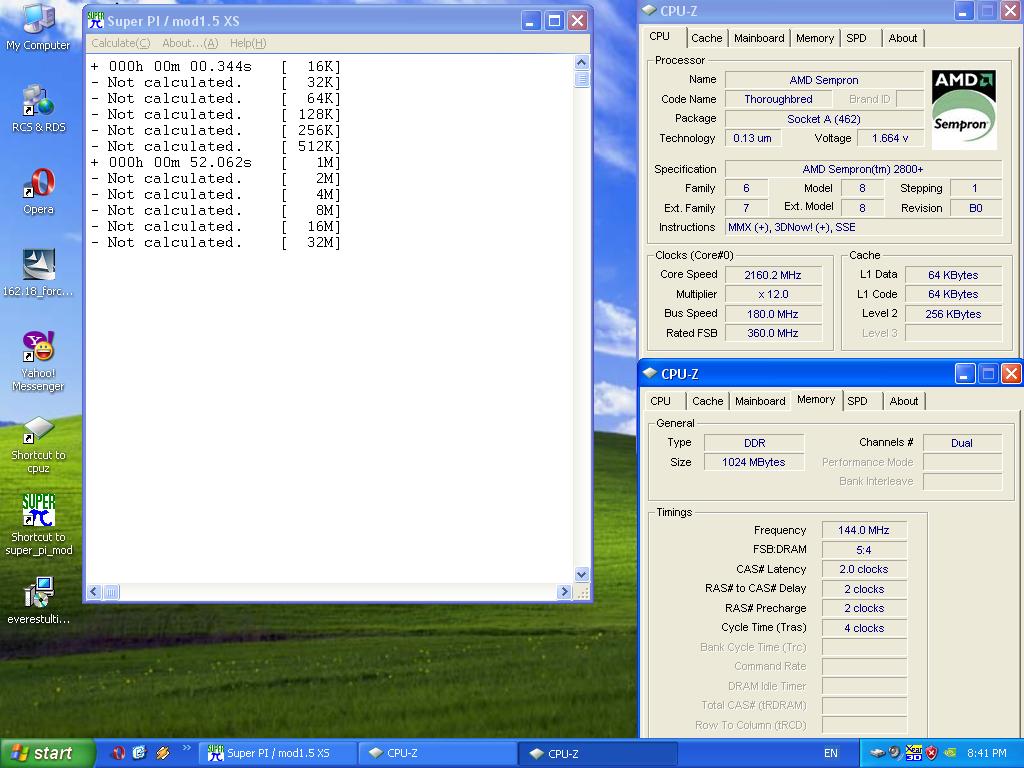
Task: Open About tab in top CPU-Z window
Action: [903, 38]
